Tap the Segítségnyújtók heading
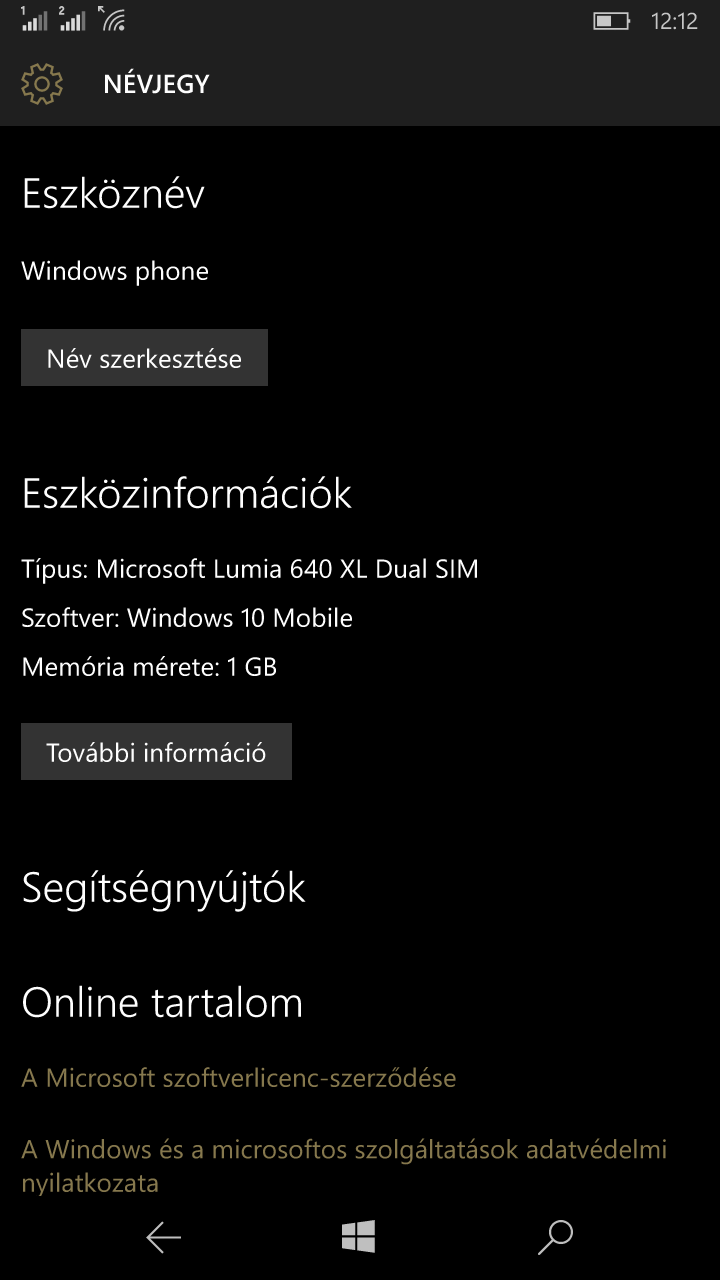Screen dimensions: 720x1280 [x=163, y=889]
